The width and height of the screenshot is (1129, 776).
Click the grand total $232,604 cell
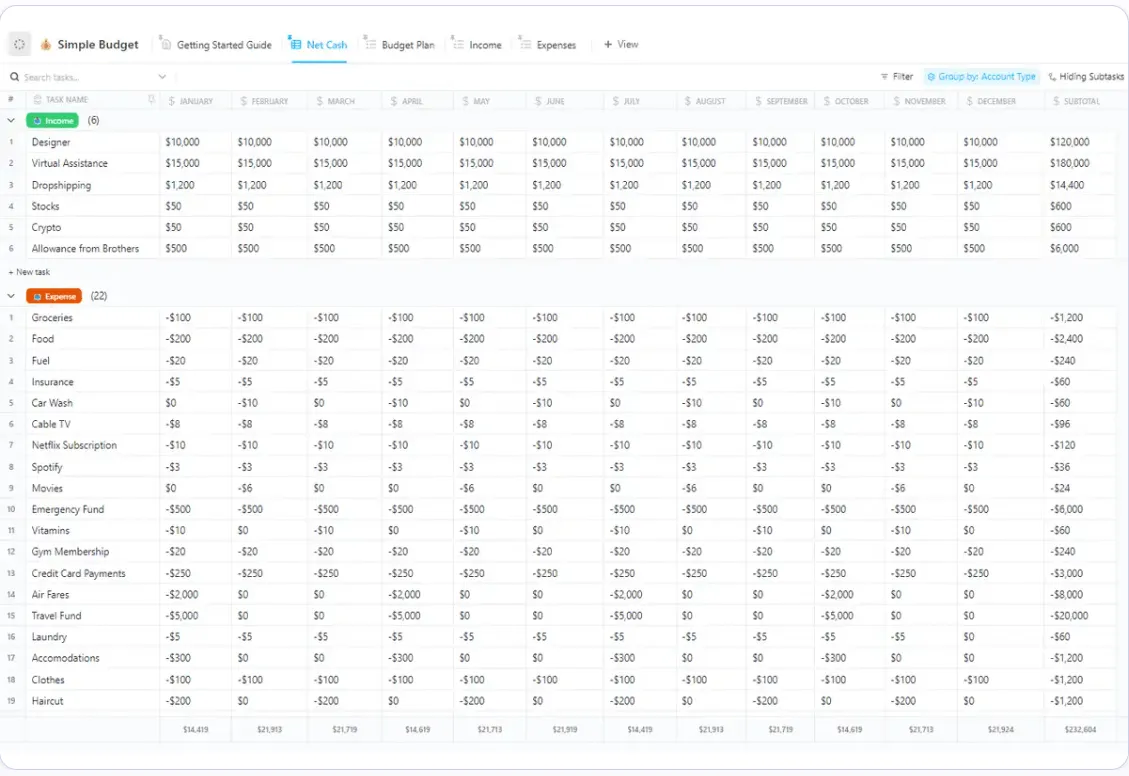tap(1080, 729)
